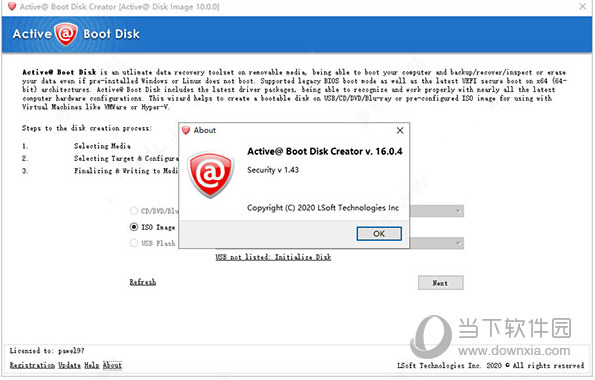Click the Refresh link
Viewport: 595px width, 380px height.
click(143, 282)
